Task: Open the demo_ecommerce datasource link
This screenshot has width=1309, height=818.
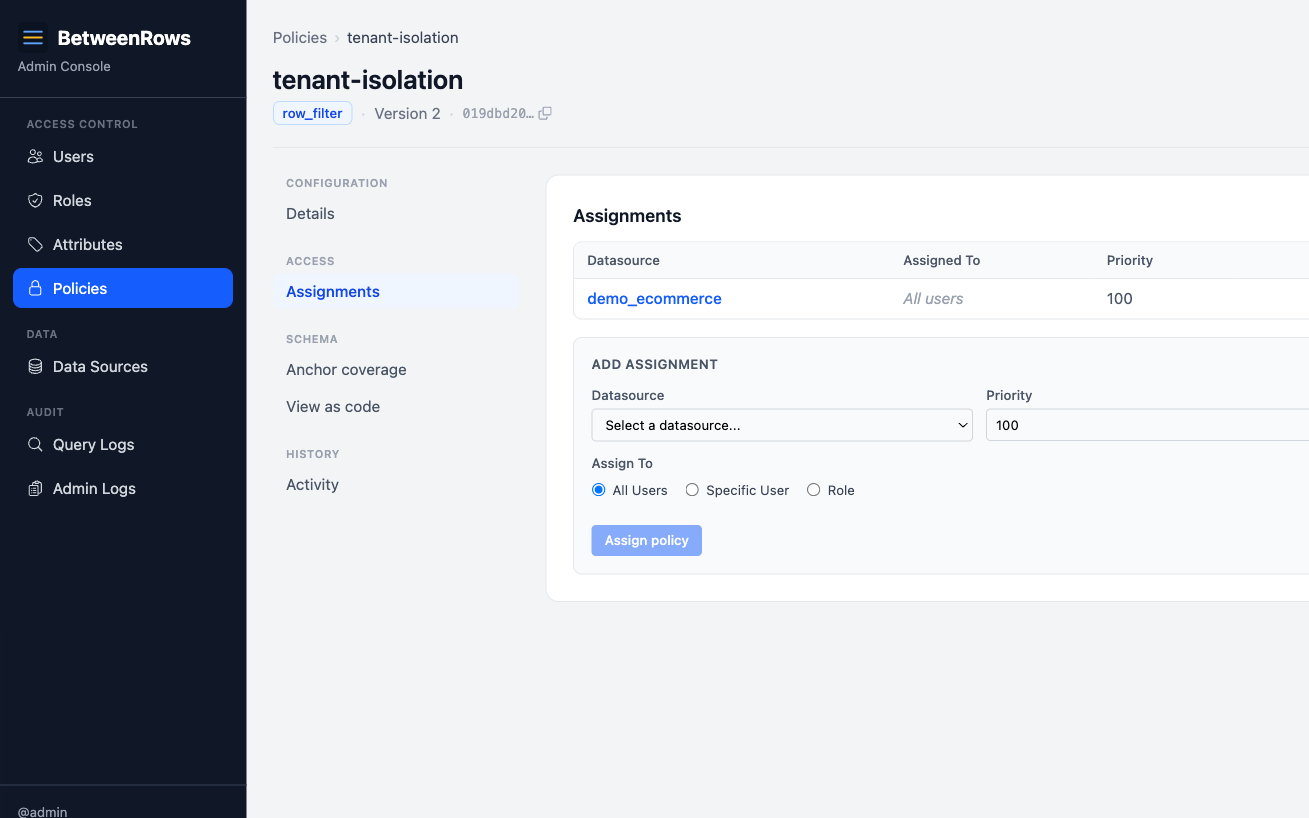Action: (654, 299)
